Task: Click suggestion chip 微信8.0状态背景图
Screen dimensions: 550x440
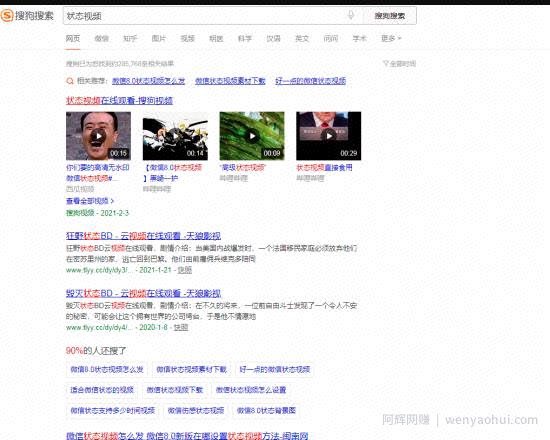Action: [x=266, y=411]
